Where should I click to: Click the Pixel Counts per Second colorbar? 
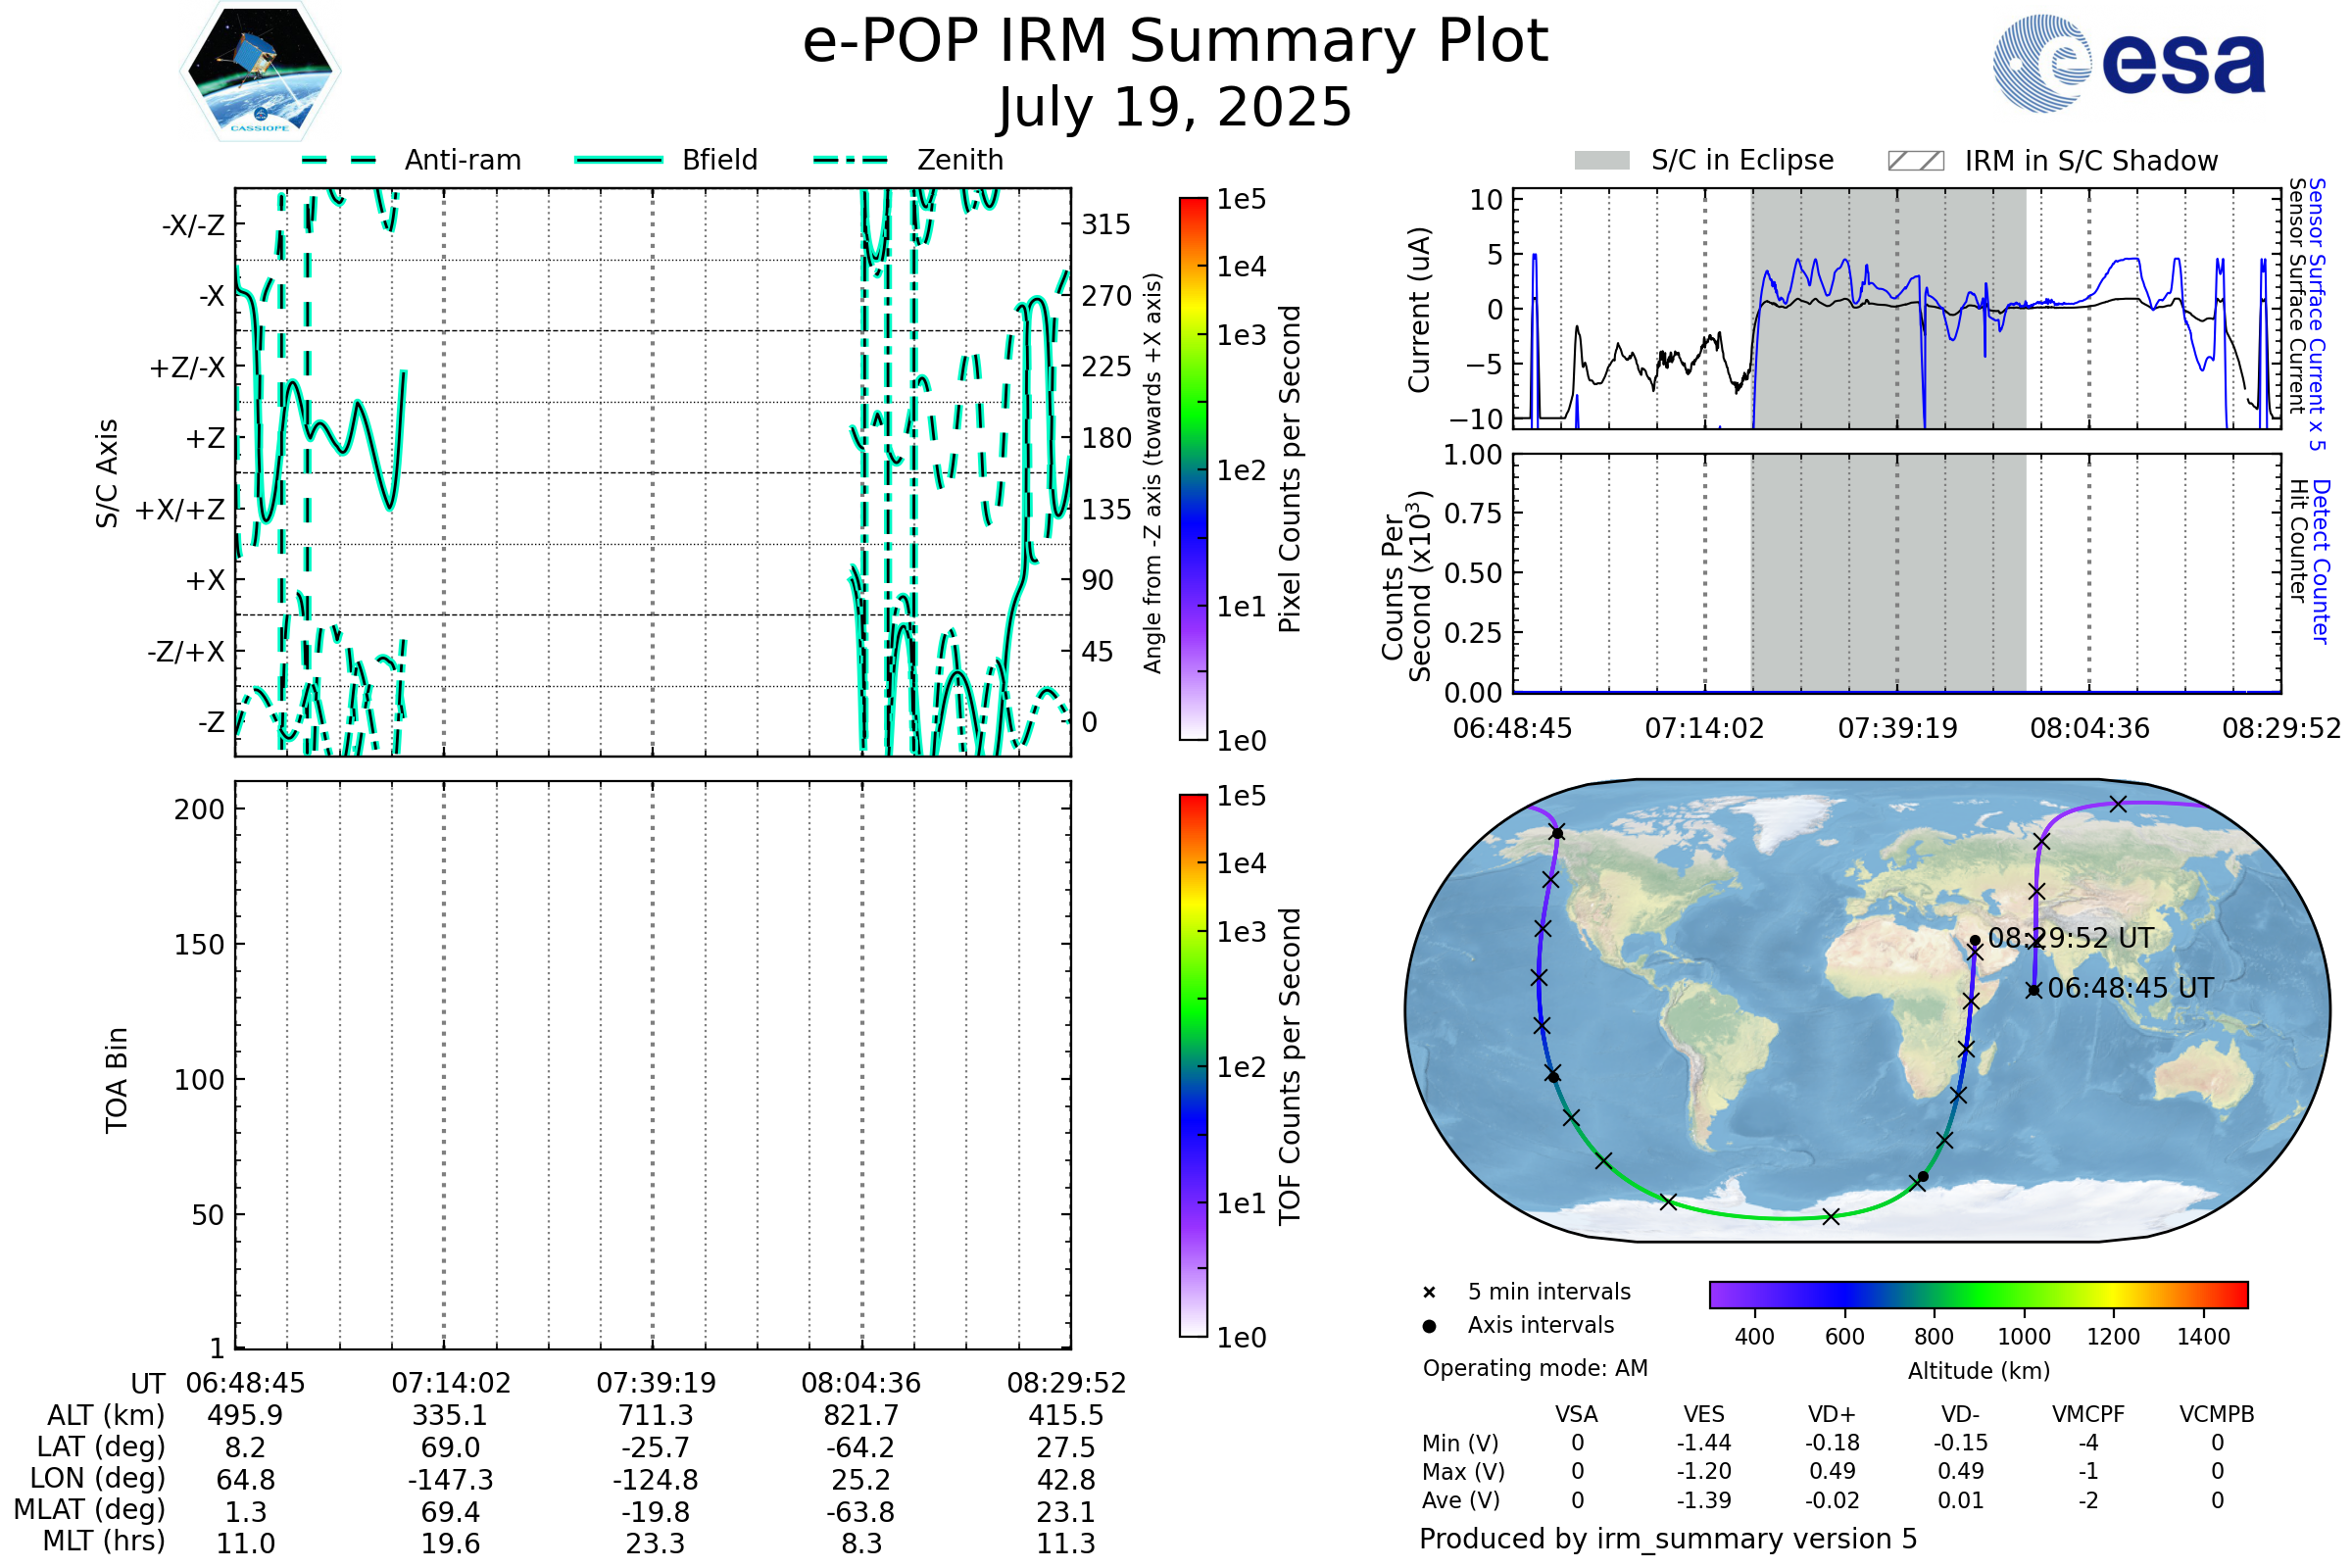pos(1193,468)
